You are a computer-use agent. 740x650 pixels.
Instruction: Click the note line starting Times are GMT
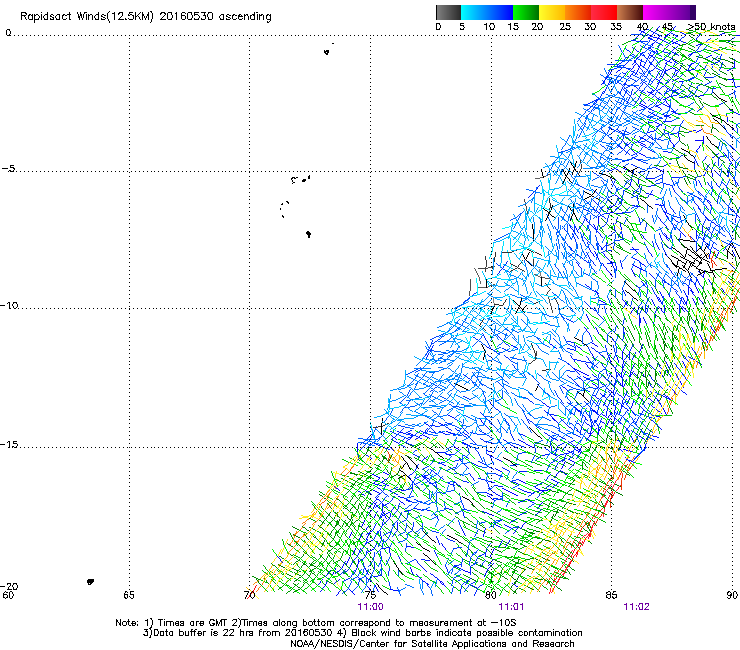point(316,623)
